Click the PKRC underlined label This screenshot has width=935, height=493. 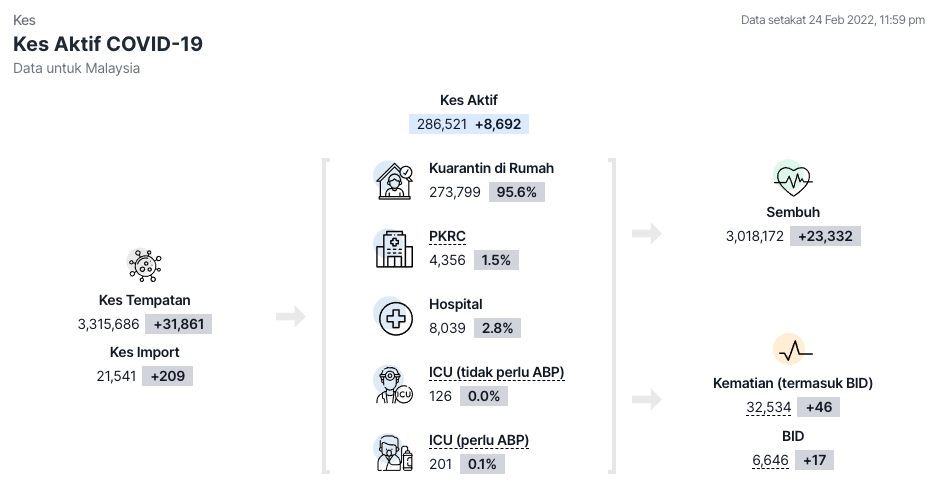point(447,236)
